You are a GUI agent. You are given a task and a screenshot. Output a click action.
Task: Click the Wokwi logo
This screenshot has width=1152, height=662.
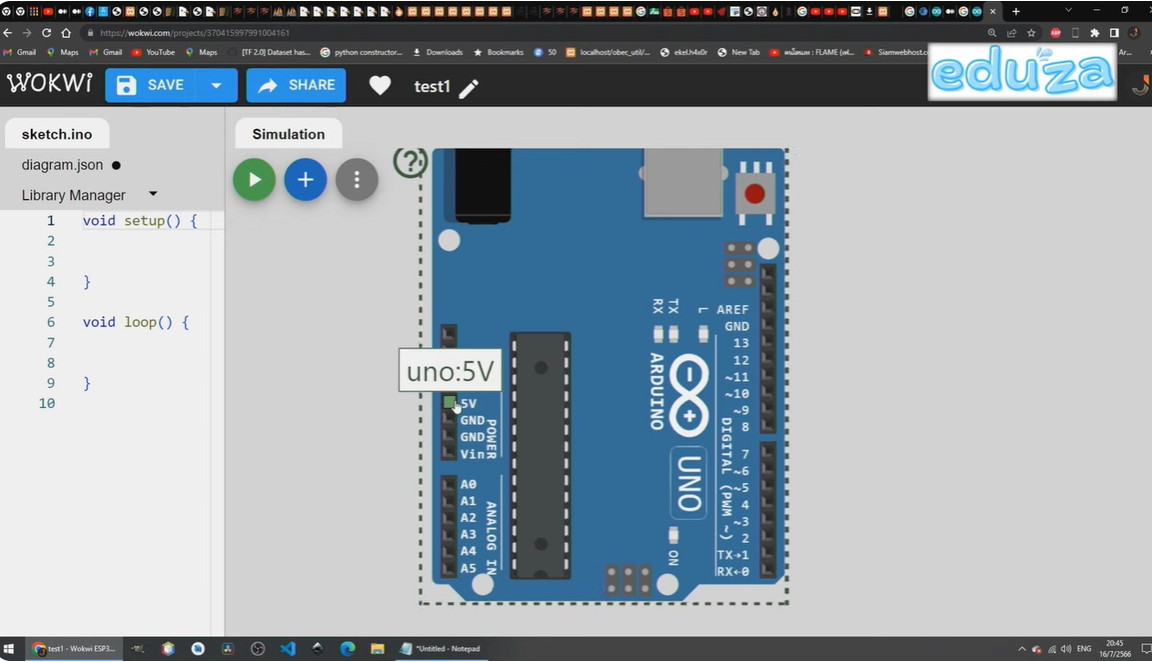[x=50, y=85]
